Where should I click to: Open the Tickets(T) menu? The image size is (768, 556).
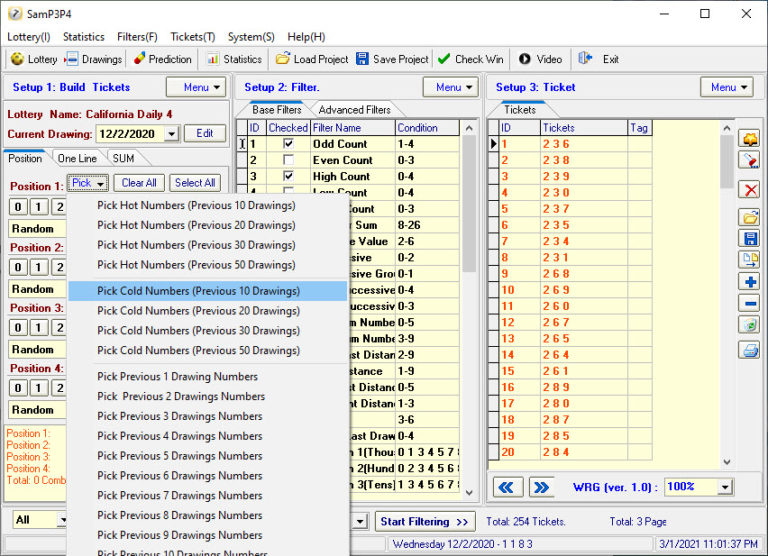[192, 37]
